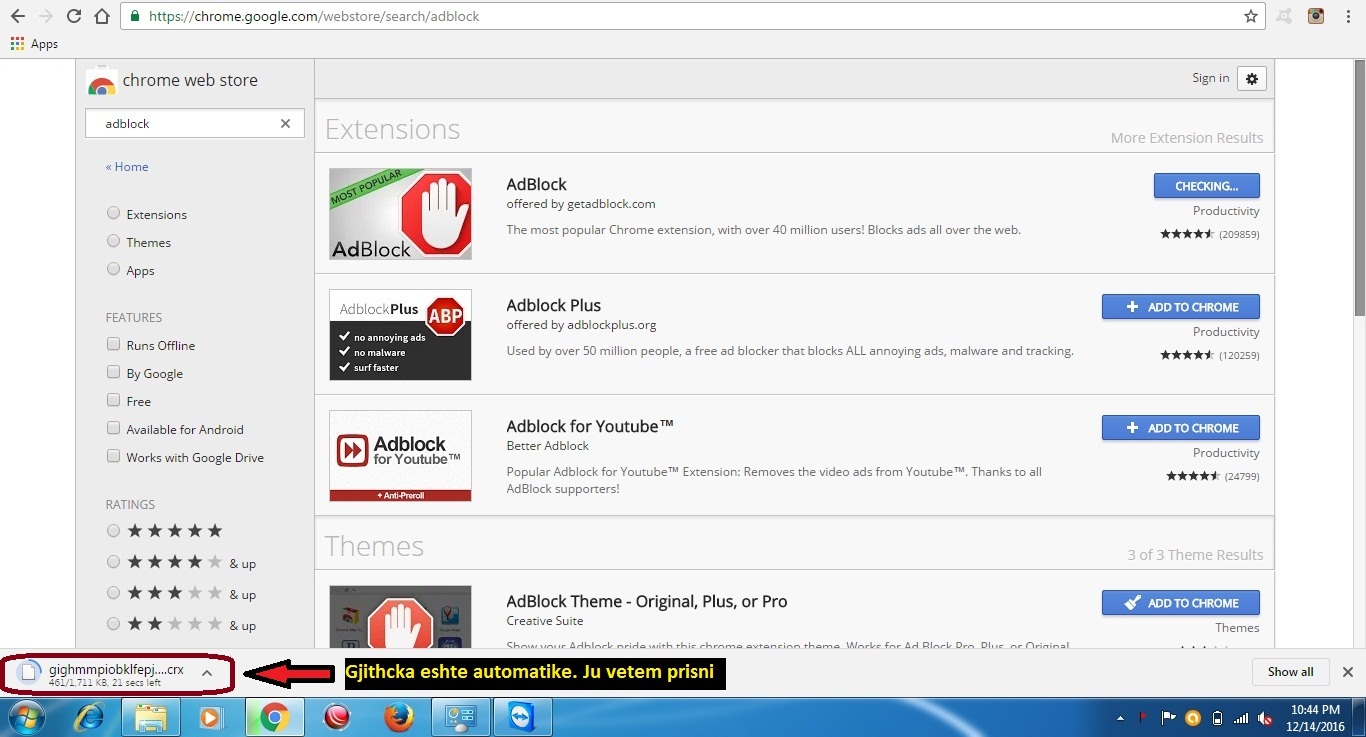Add AdBlock Theme to Chrome

click(x=1180, y=603)
